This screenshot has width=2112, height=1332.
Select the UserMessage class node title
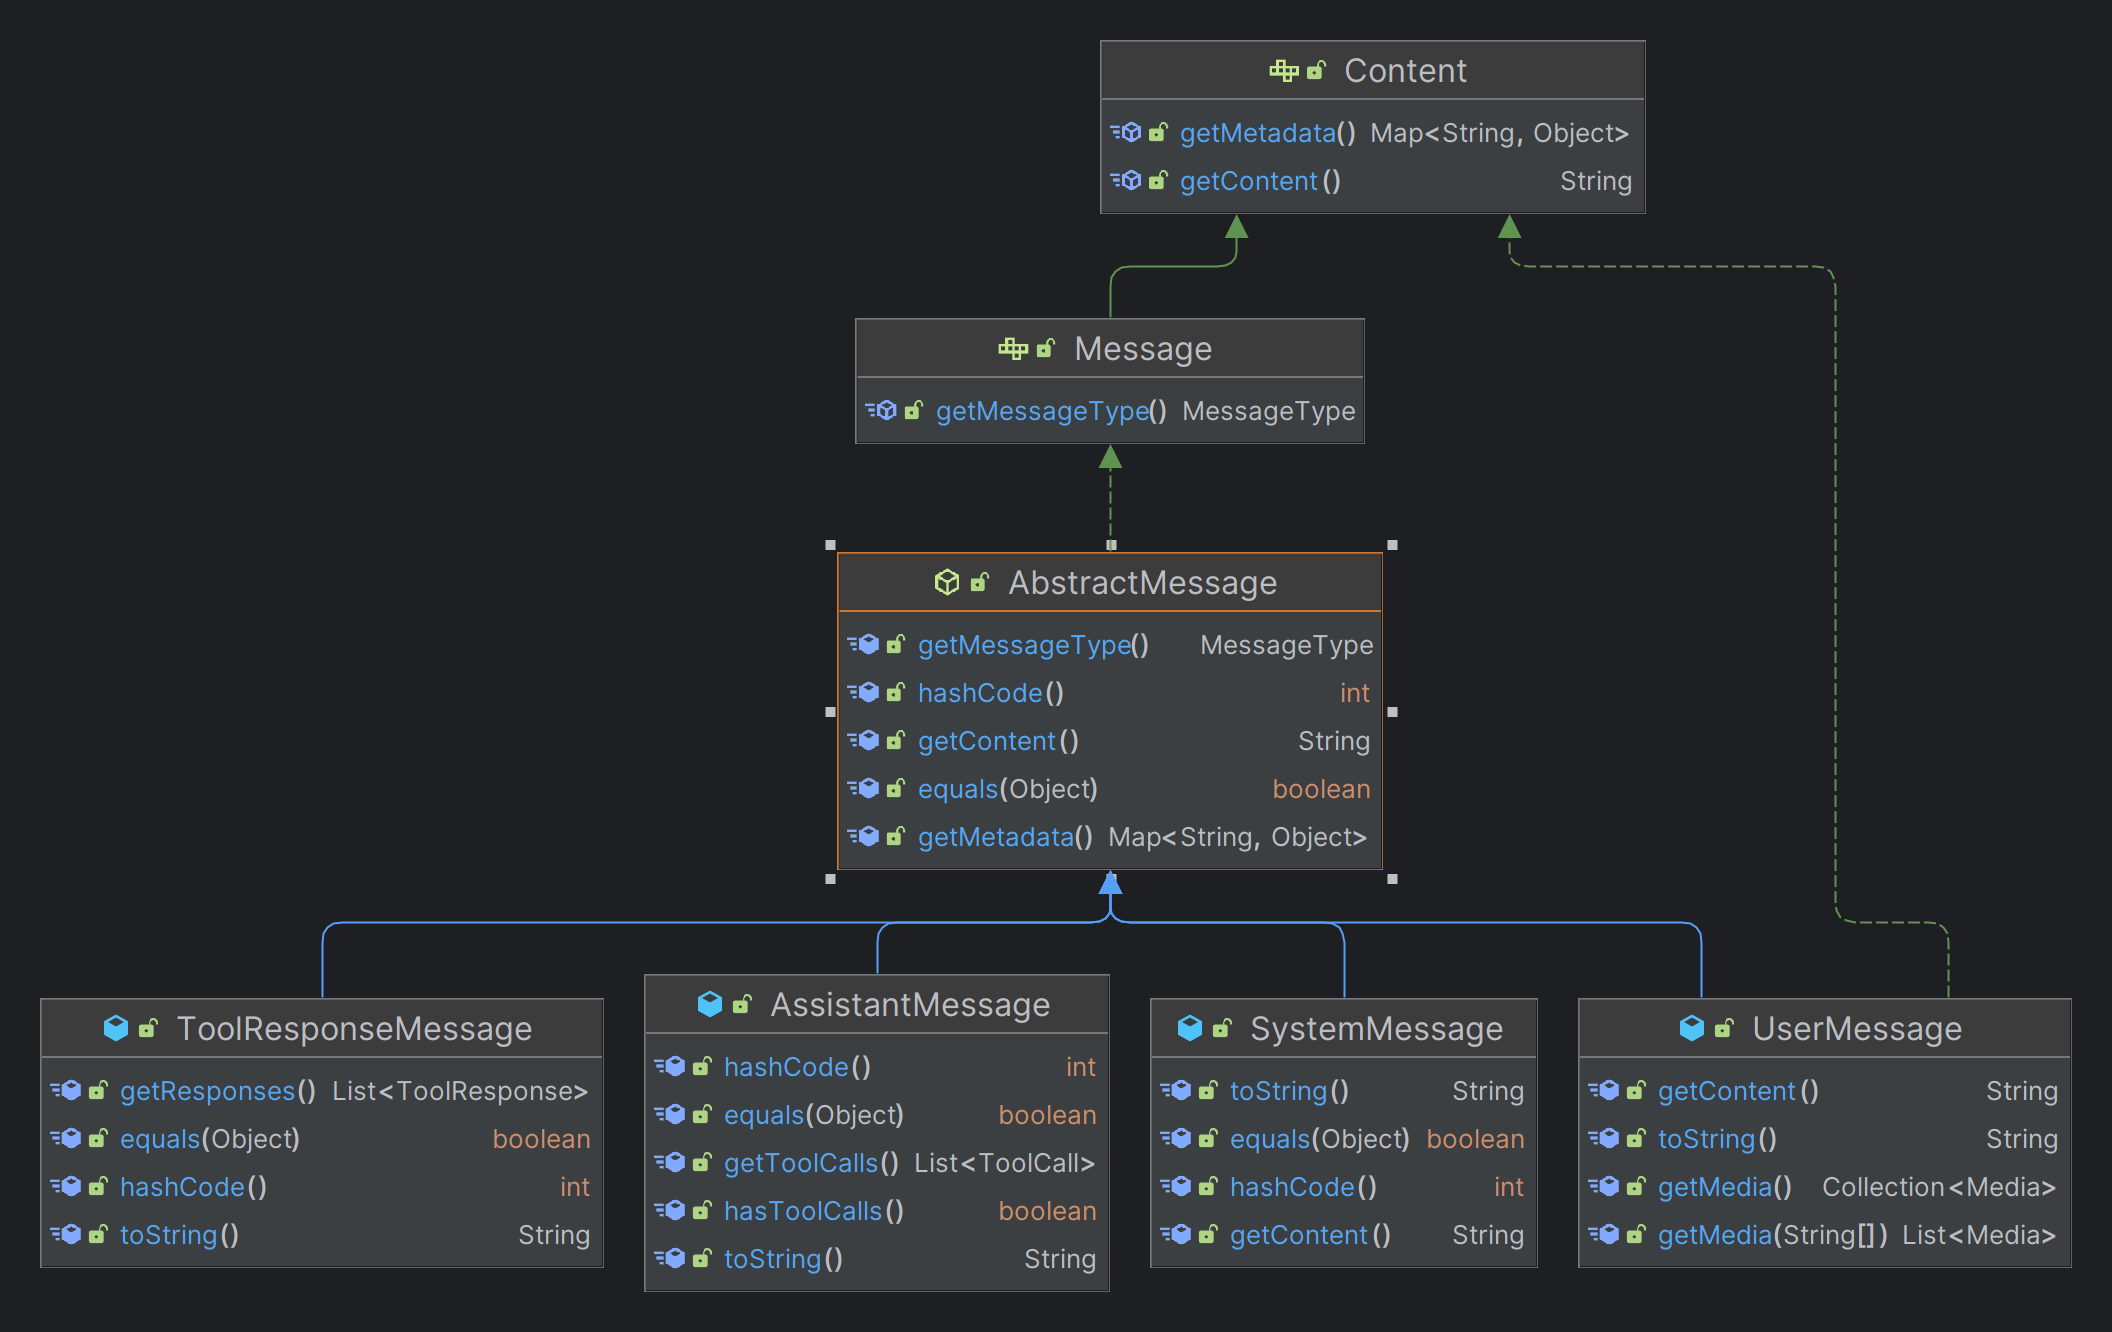click(x=1857, y=1029)
